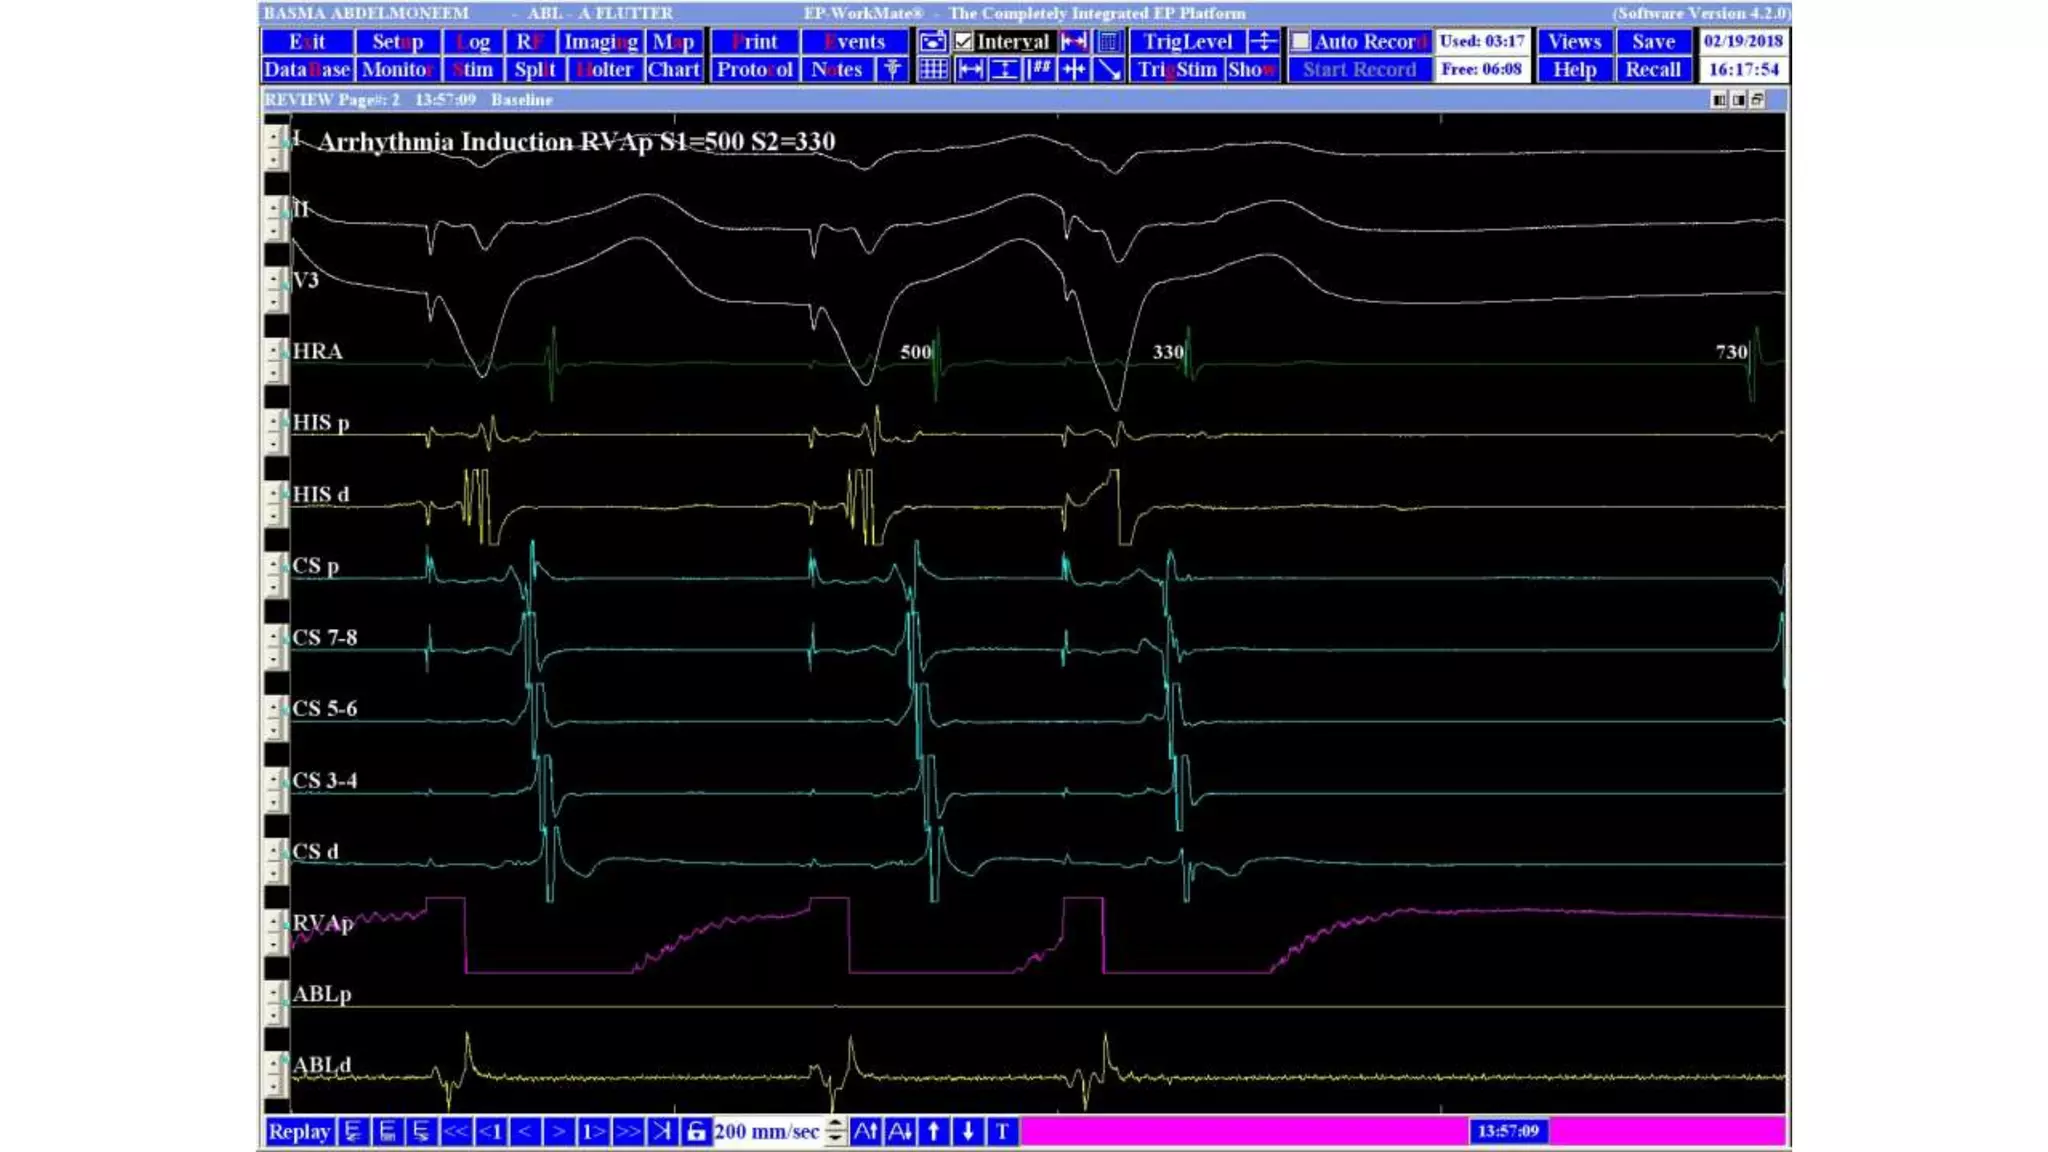Click the up arrow icon in the bottom bar

click(934, 1132)
